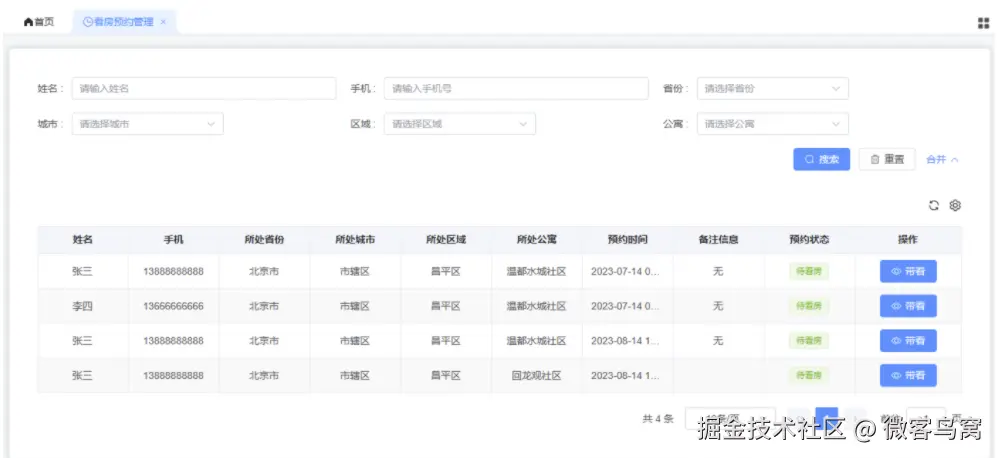Screen dimensions: 998x458
Task: Click the 操作 column header
Action: (908, 240)
